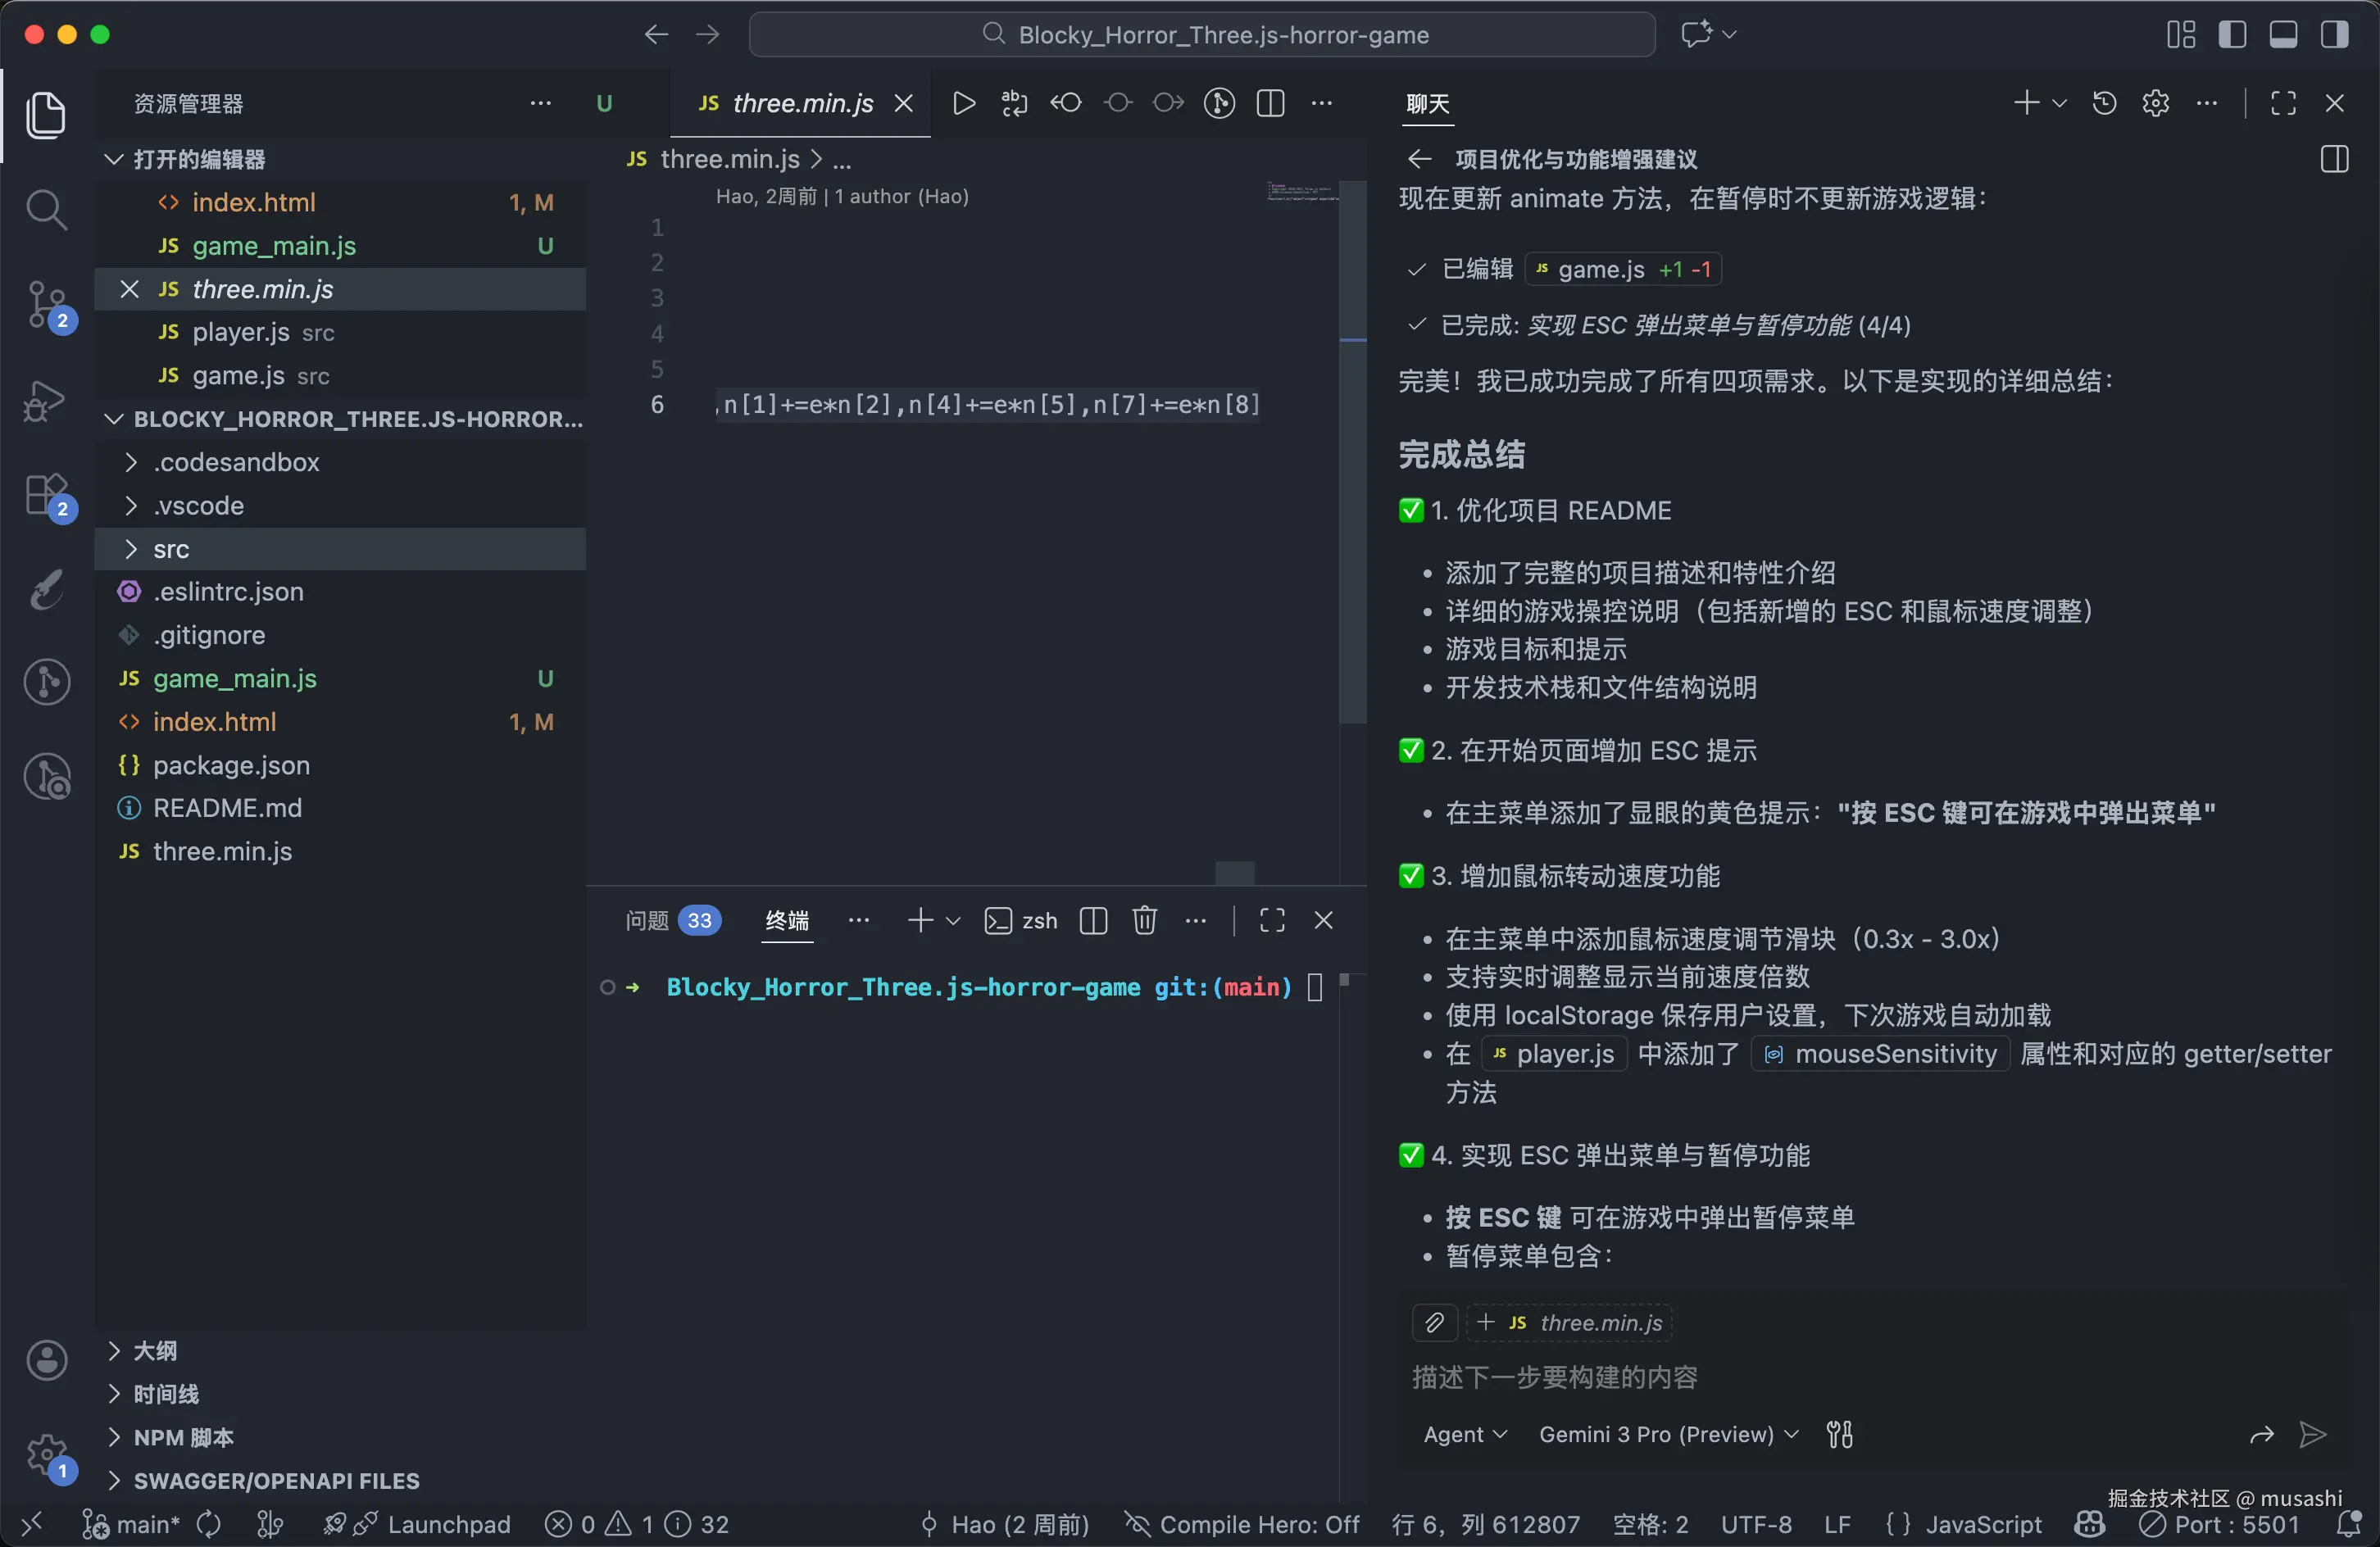Screen dimensions: 2380x1547
Task: Open notifications bell in status bar
Action: coord(2349,1525)
